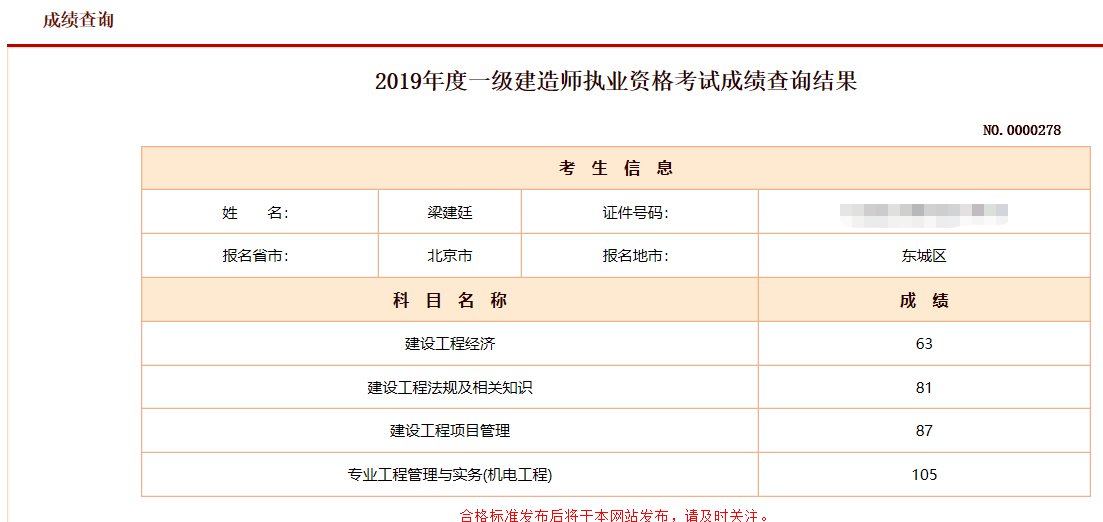This screenshot has height=522, width=1103.
Task: Select the 专业工程管理与实务(机电工程) subject row
Action: pyautogui.click(x=449, y=475)
